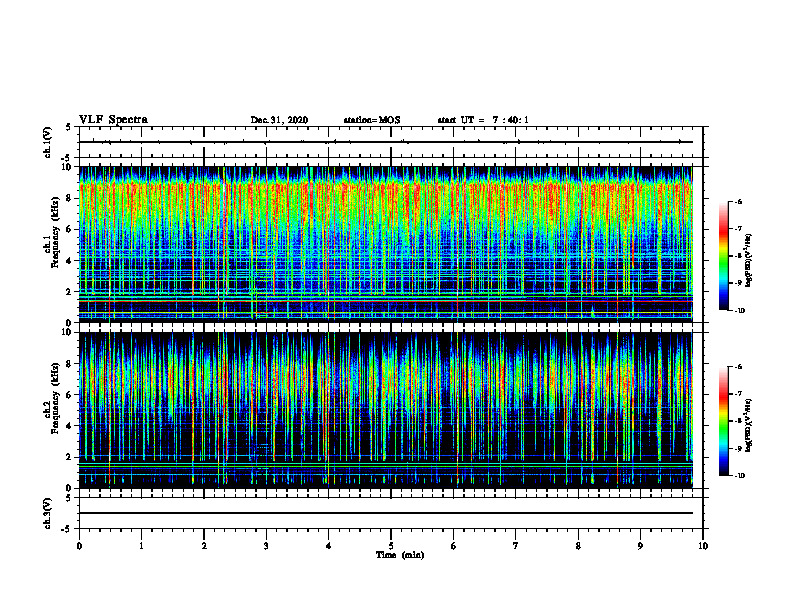Click the ch.2 colorbar log(PSD) units label

tap(749, 426)
